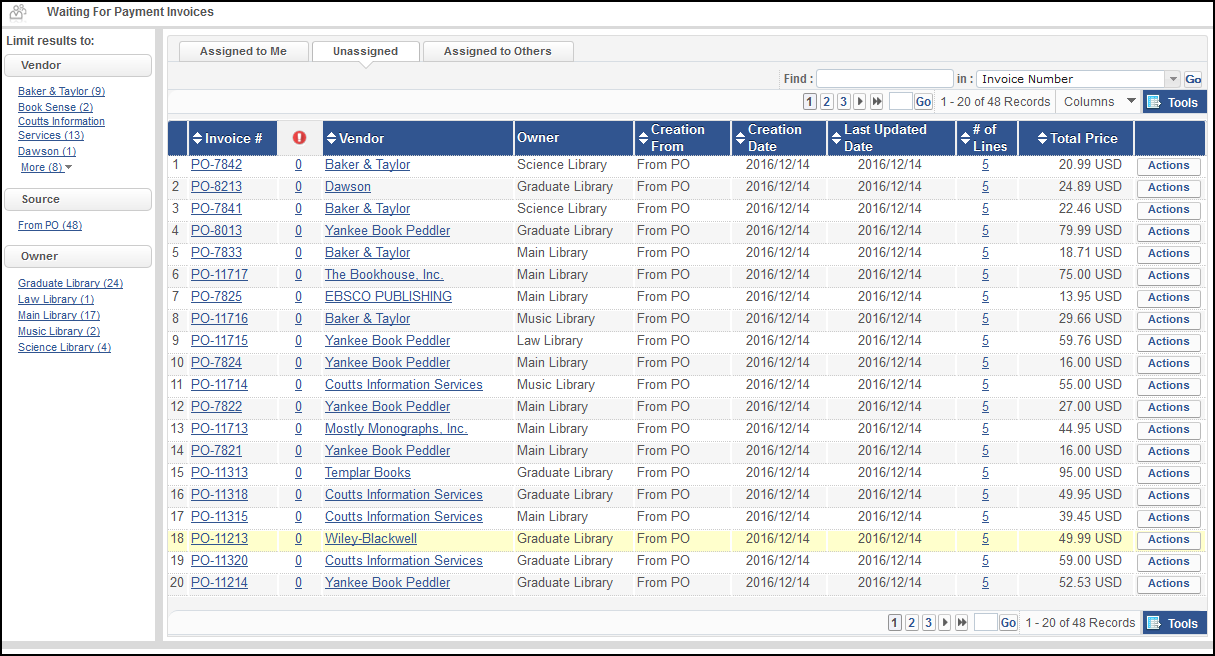Sort by Last Updated Date with sort arrows
This screenshot has width=1215, height=656.
836,138
